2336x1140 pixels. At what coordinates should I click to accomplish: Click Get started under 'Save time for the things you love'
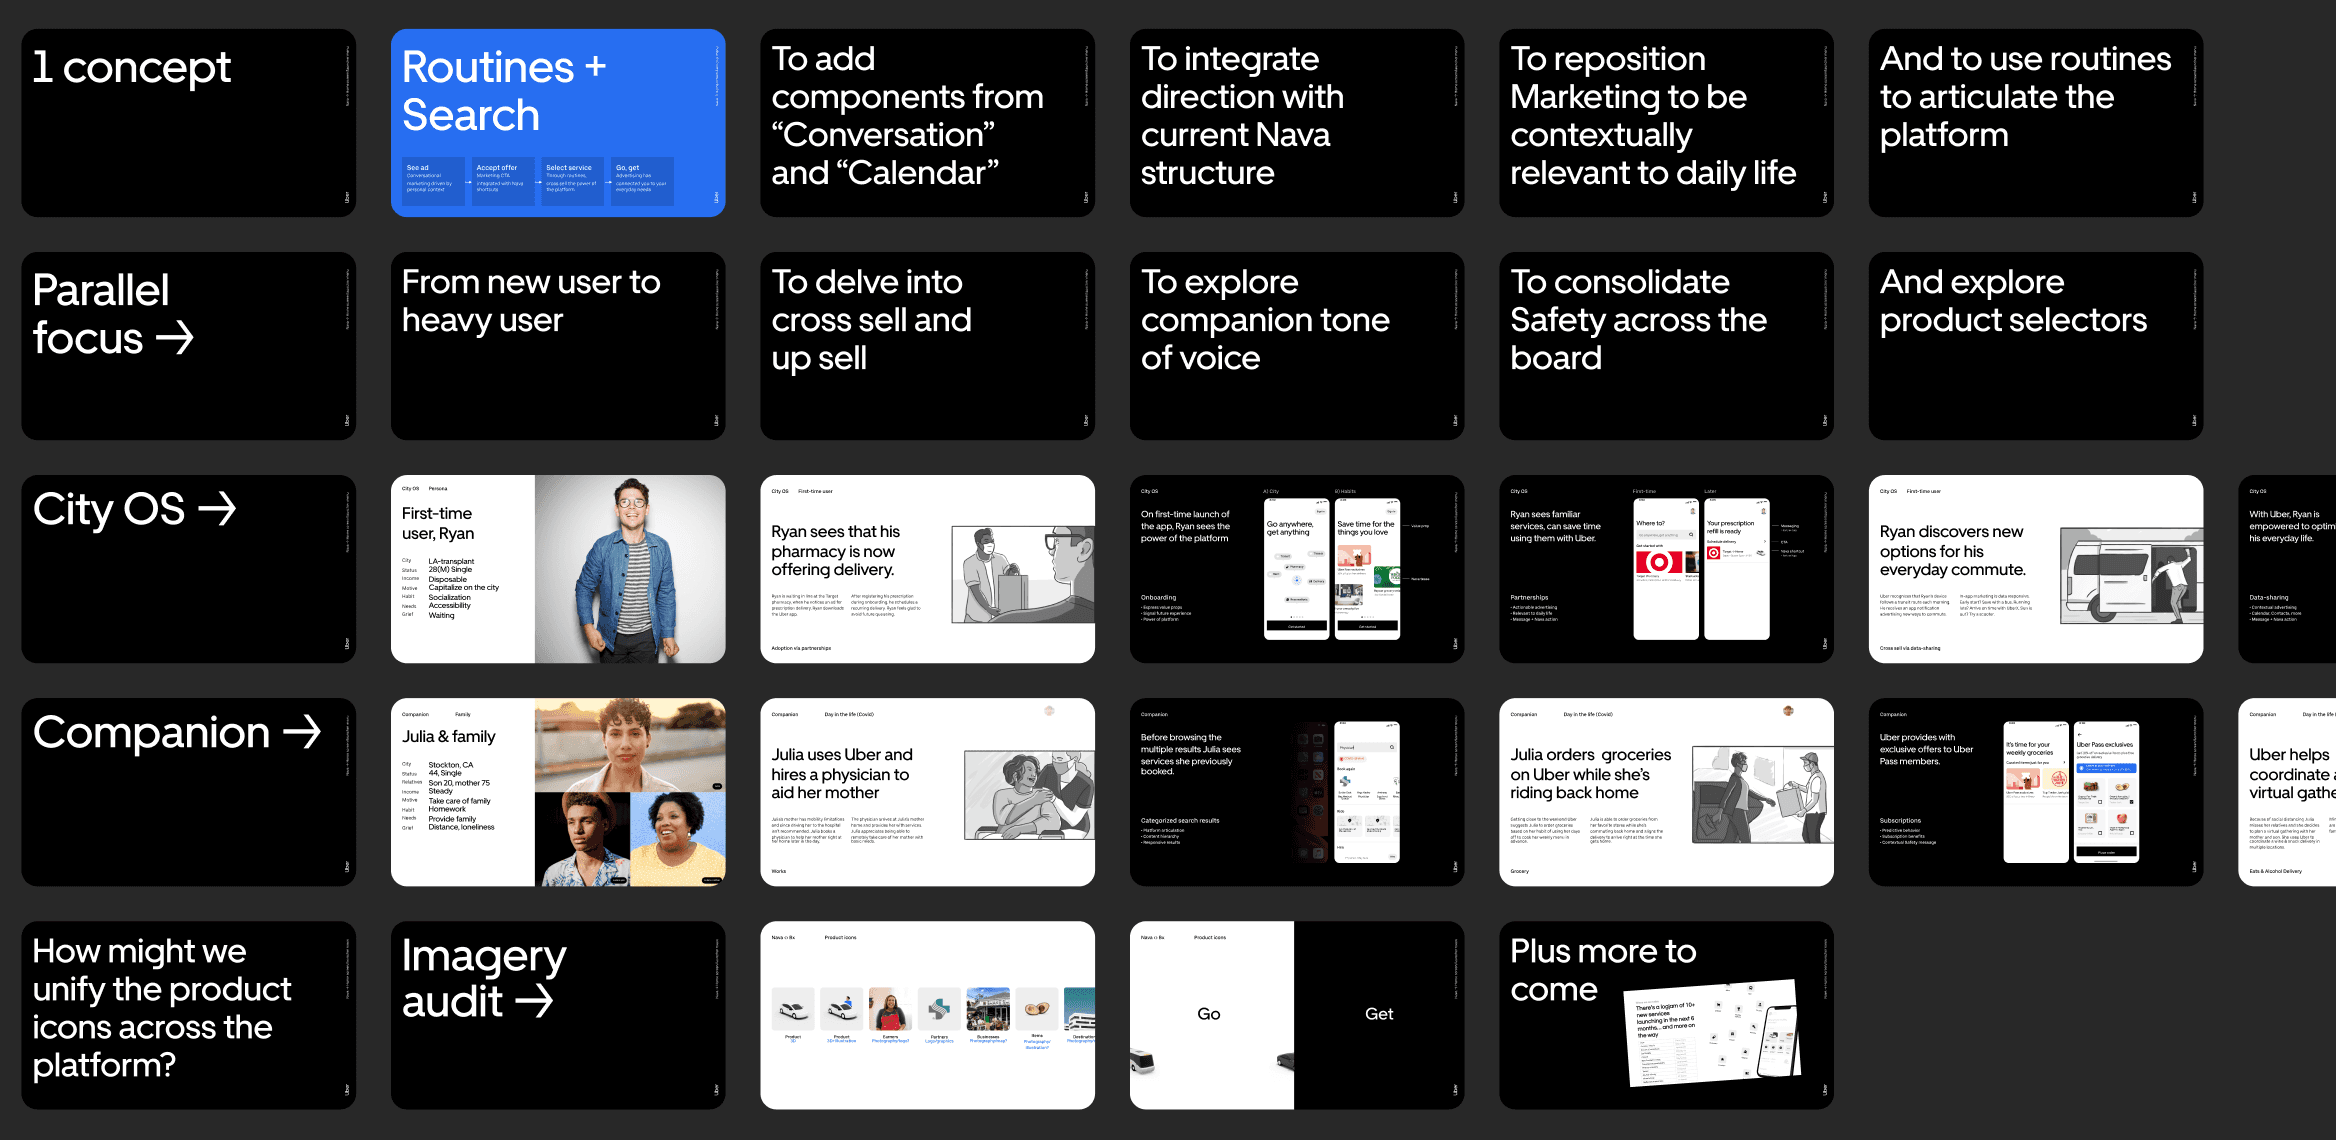pos(1367,626)
